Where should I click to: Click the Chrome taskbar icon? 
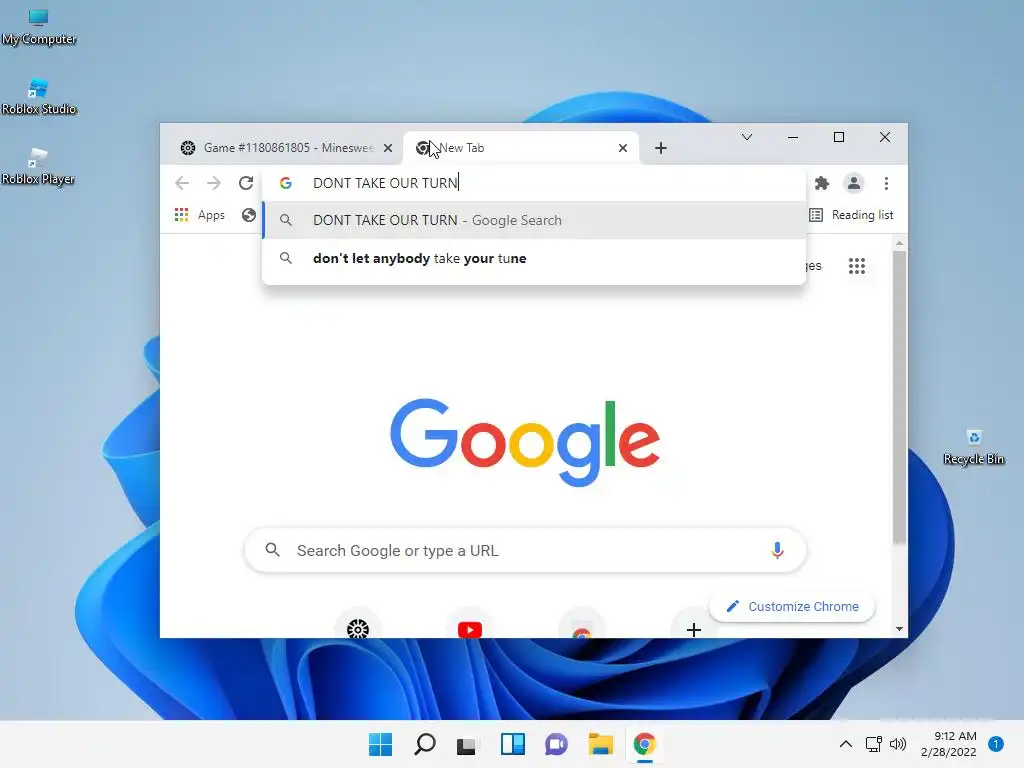point(645,744)
